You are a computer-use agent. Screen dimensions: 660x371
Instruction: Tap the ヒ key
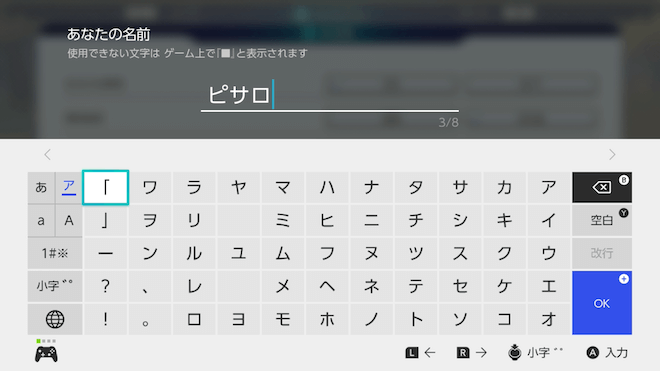(327, 220)
